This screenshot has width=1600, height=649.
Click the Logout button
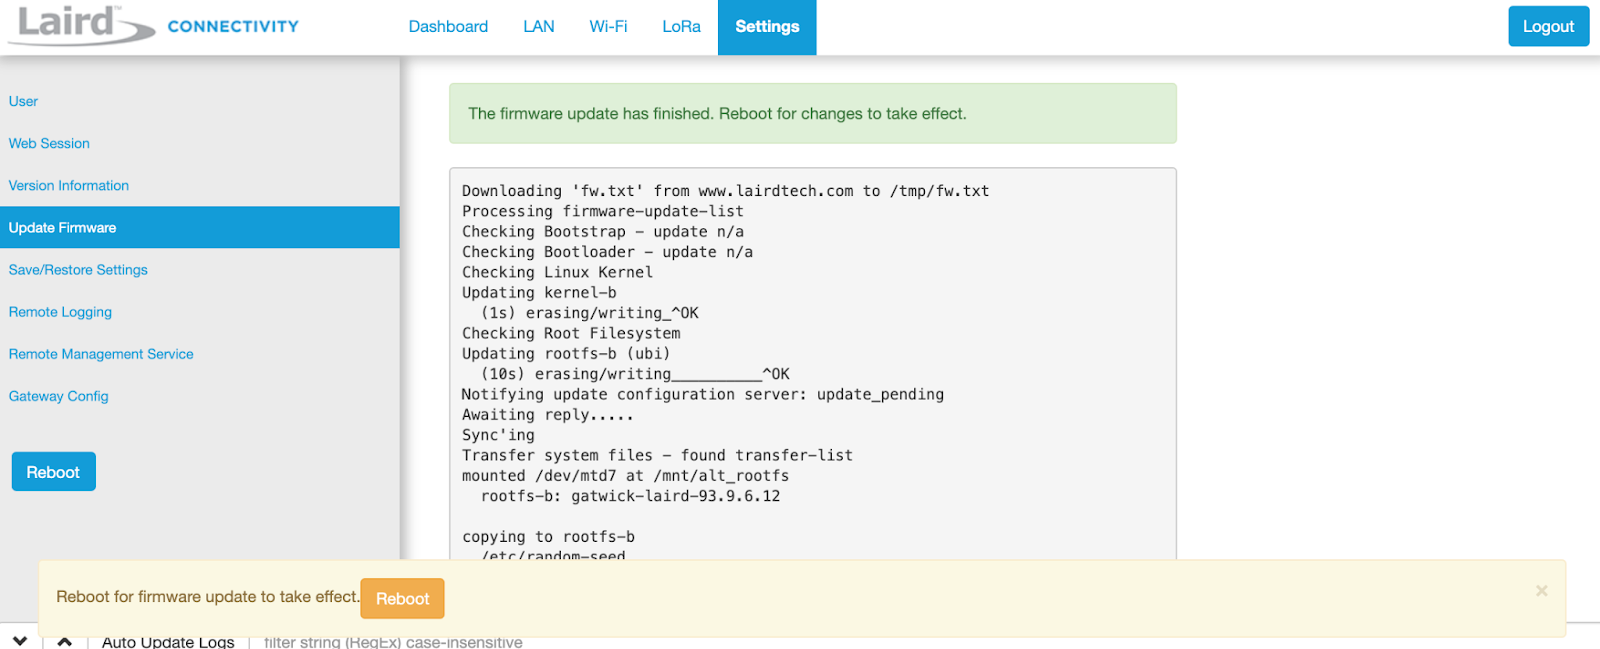click(1548, 27)
